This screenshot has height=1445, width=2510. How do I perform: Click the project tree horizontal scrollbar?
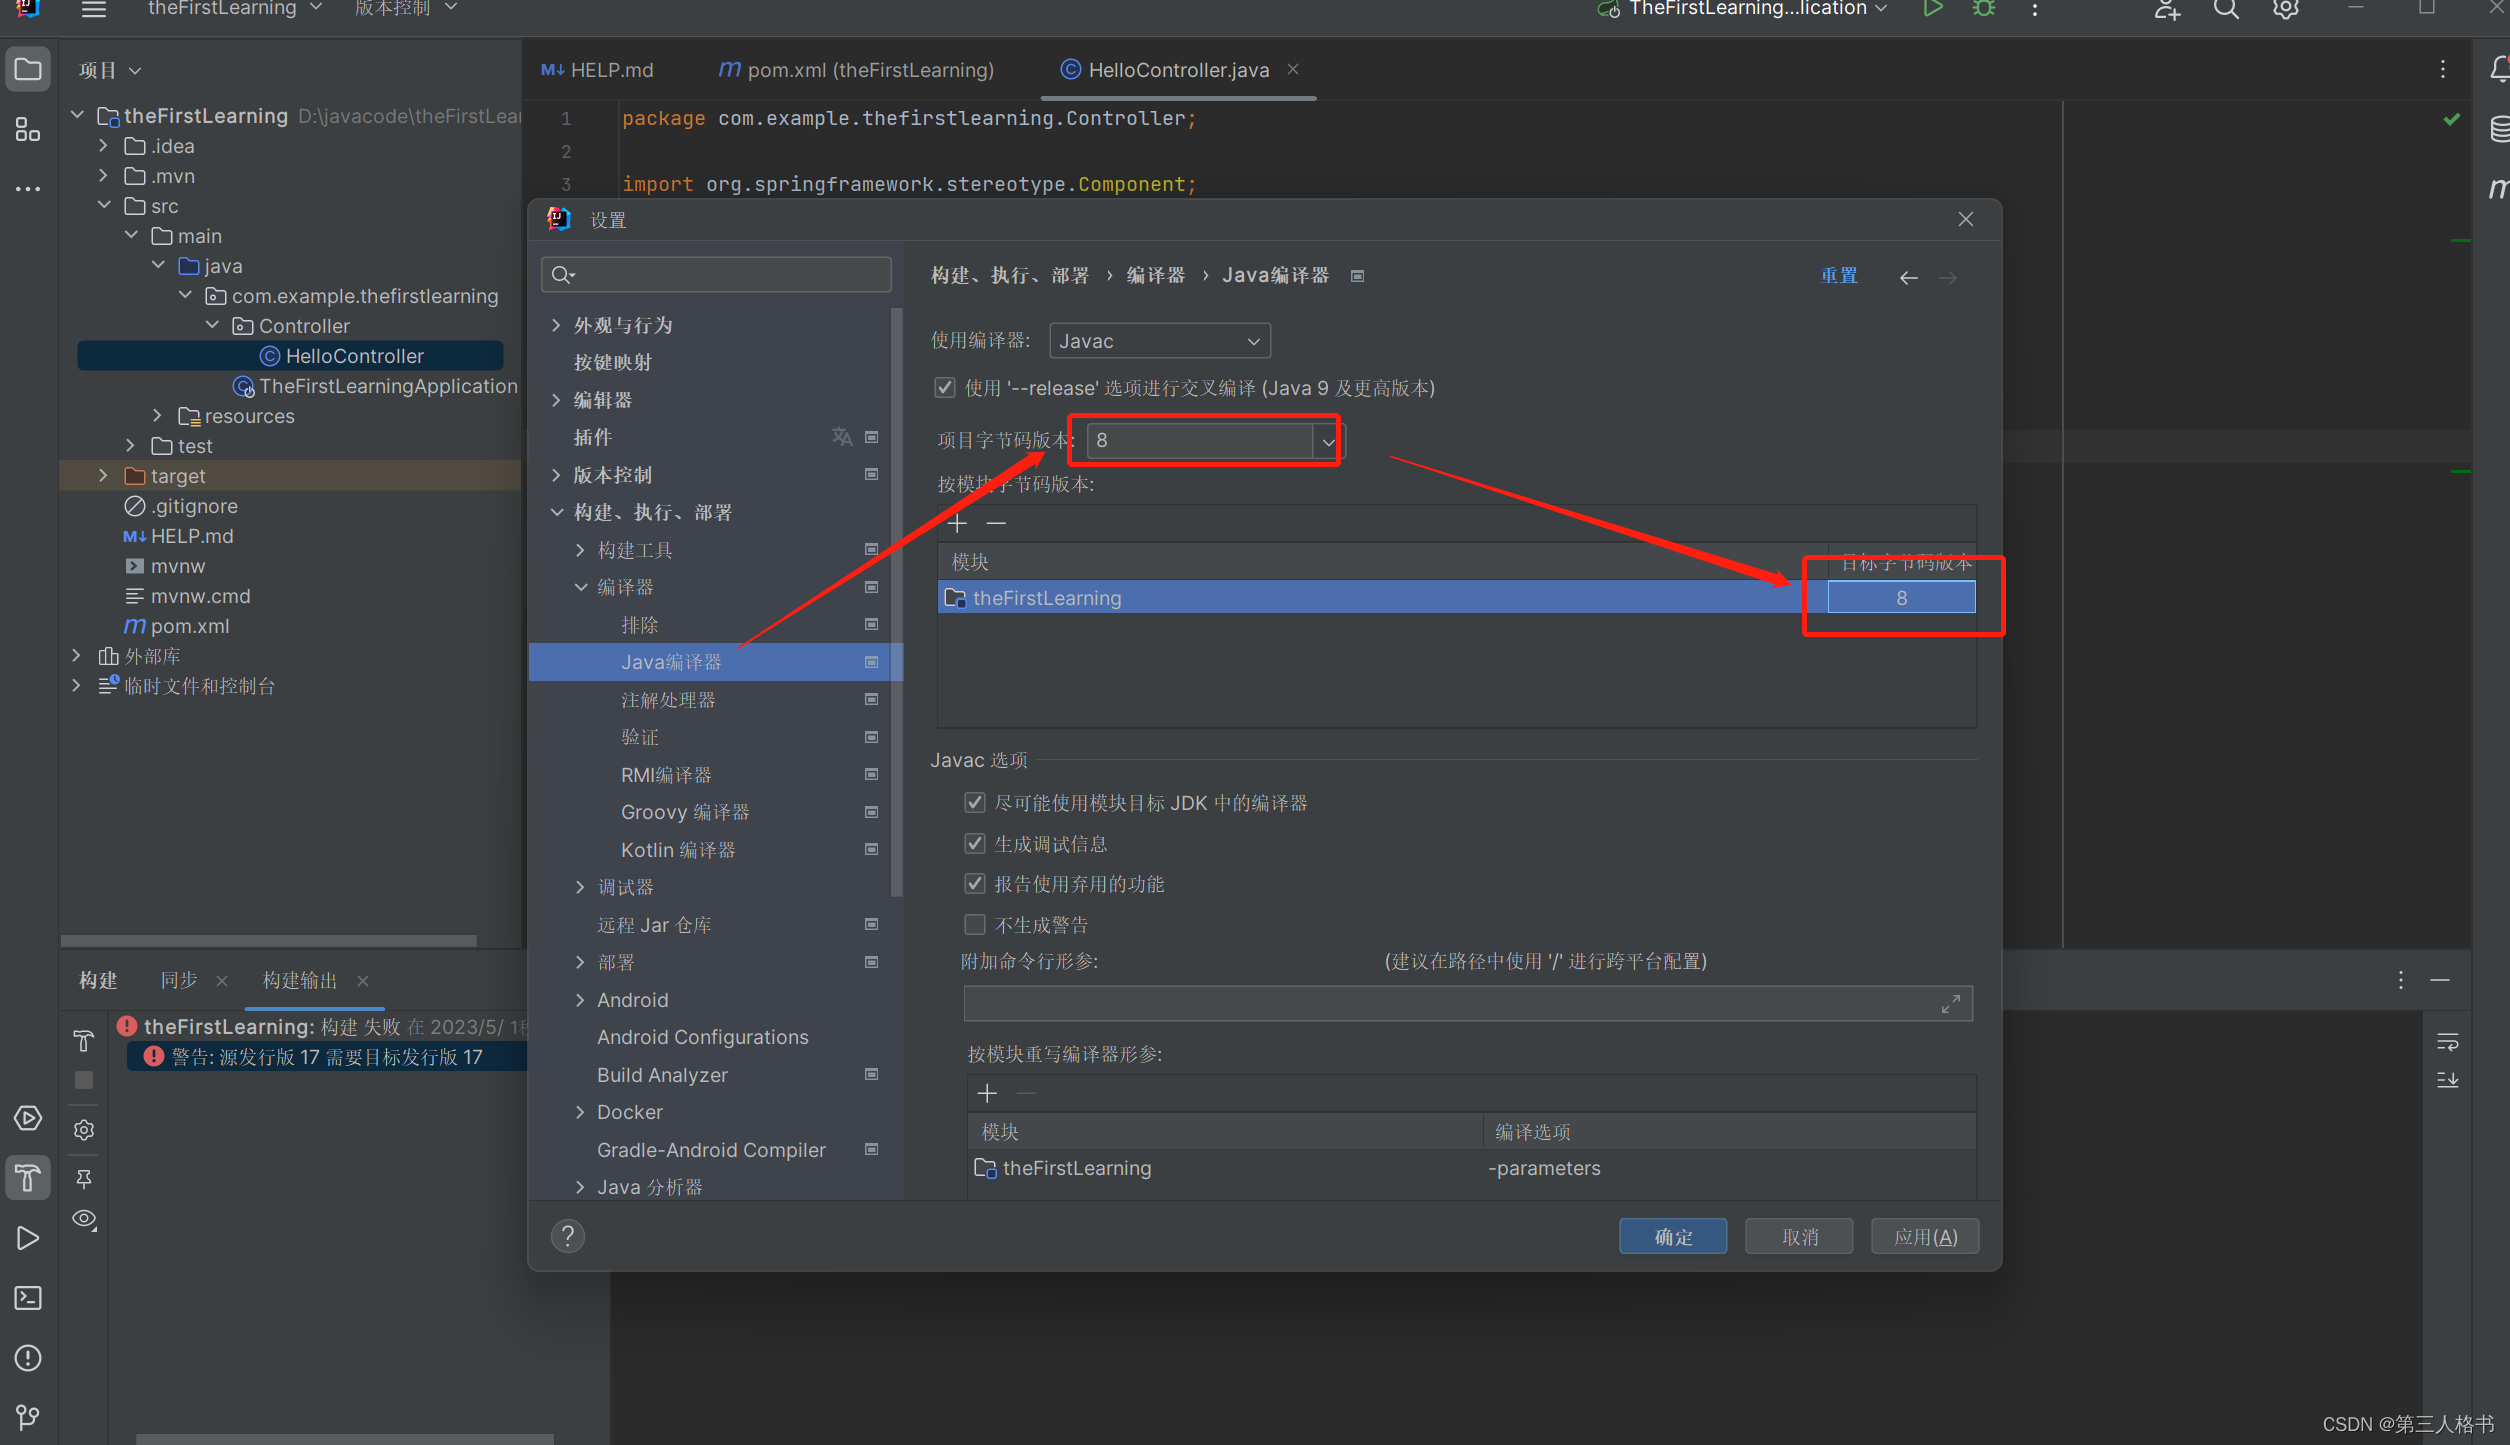(268, 941)
